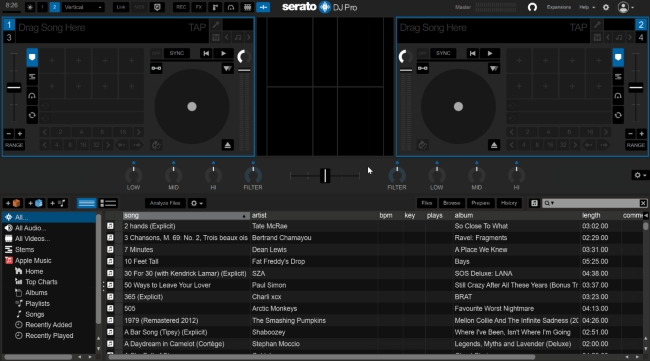
Task: Open mixer settings gear dropdown
Action: [640, 175]
